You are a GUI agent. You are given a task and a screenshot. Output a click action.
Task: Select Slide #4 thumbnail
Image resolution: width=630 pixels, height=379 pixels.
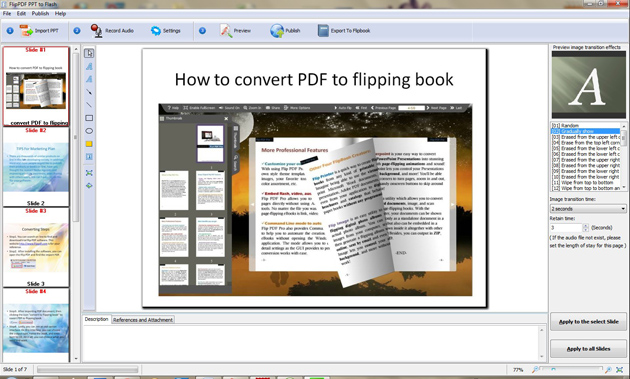click(x=36, y=325)
